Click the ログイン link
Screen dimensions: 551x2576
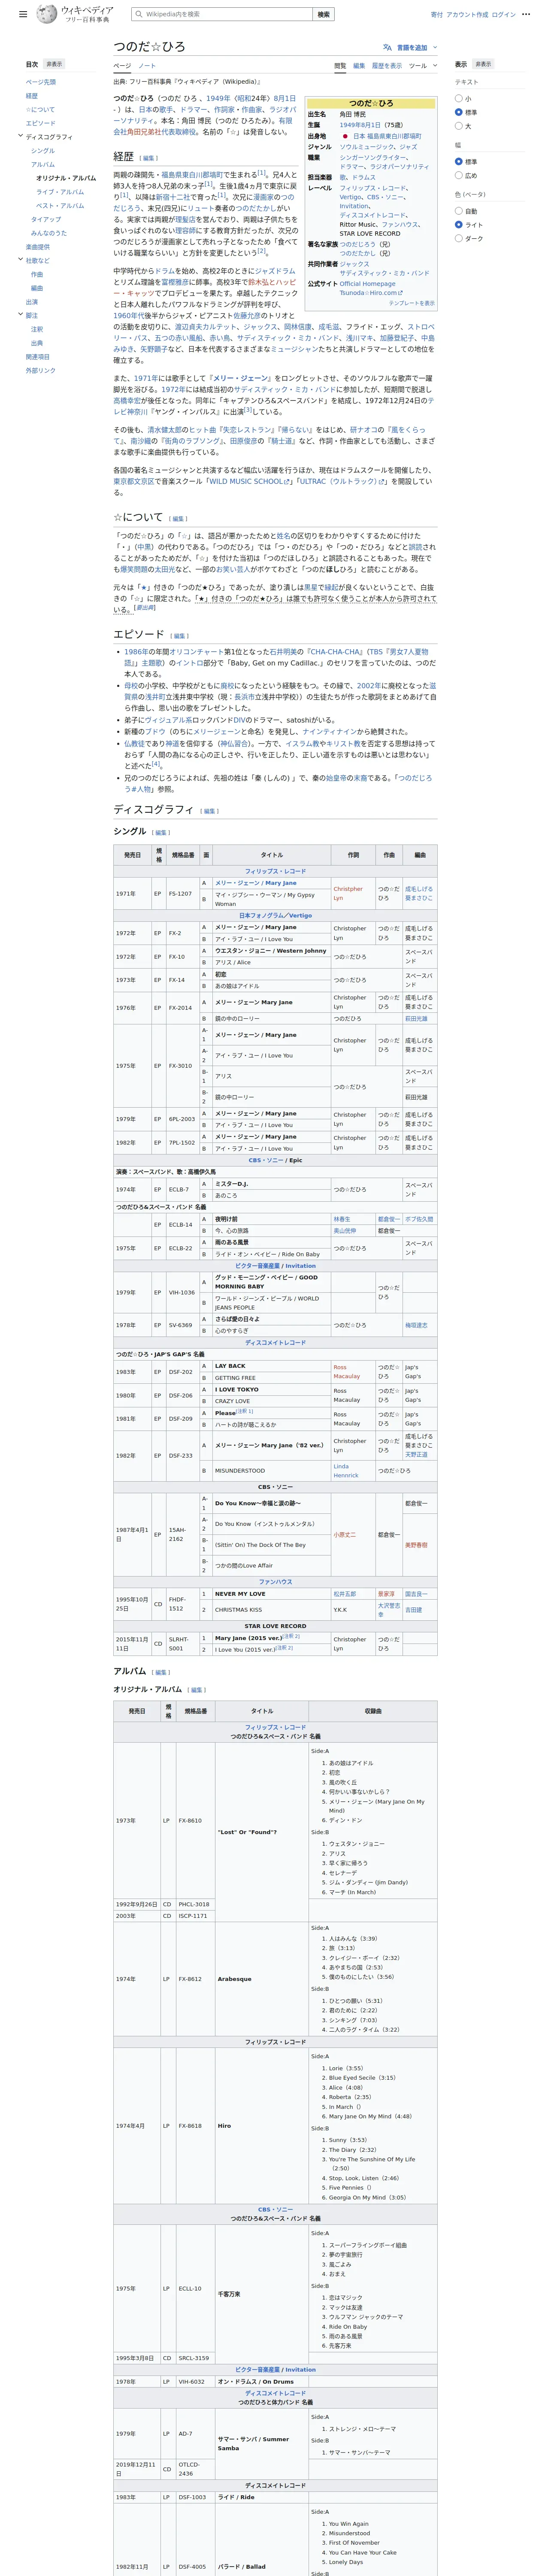[504, 15]
